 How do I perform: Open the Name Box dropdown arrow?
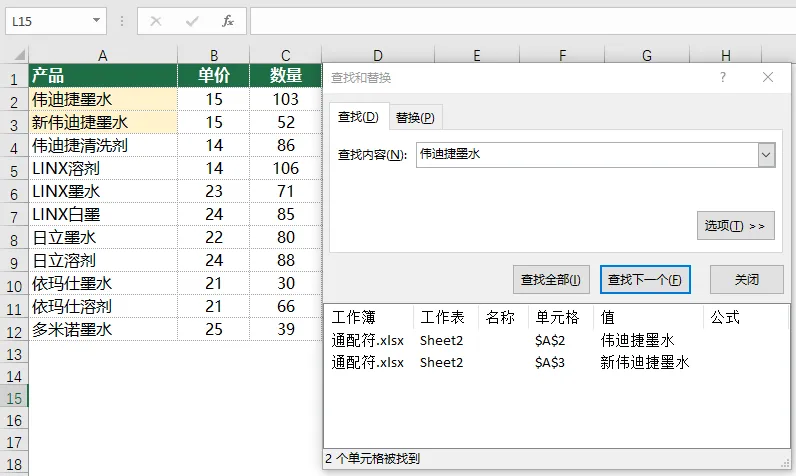click(96, 20)
